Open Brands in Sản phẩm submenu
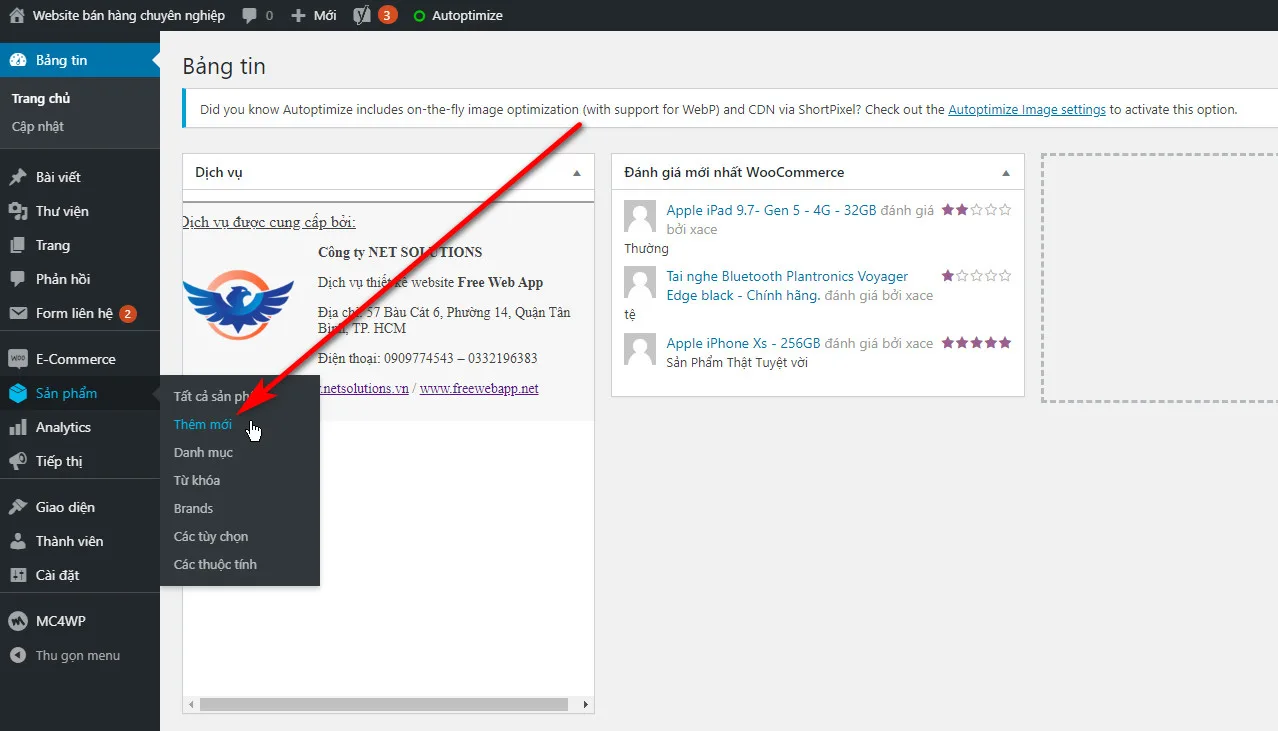 click(x=193, y=508)
